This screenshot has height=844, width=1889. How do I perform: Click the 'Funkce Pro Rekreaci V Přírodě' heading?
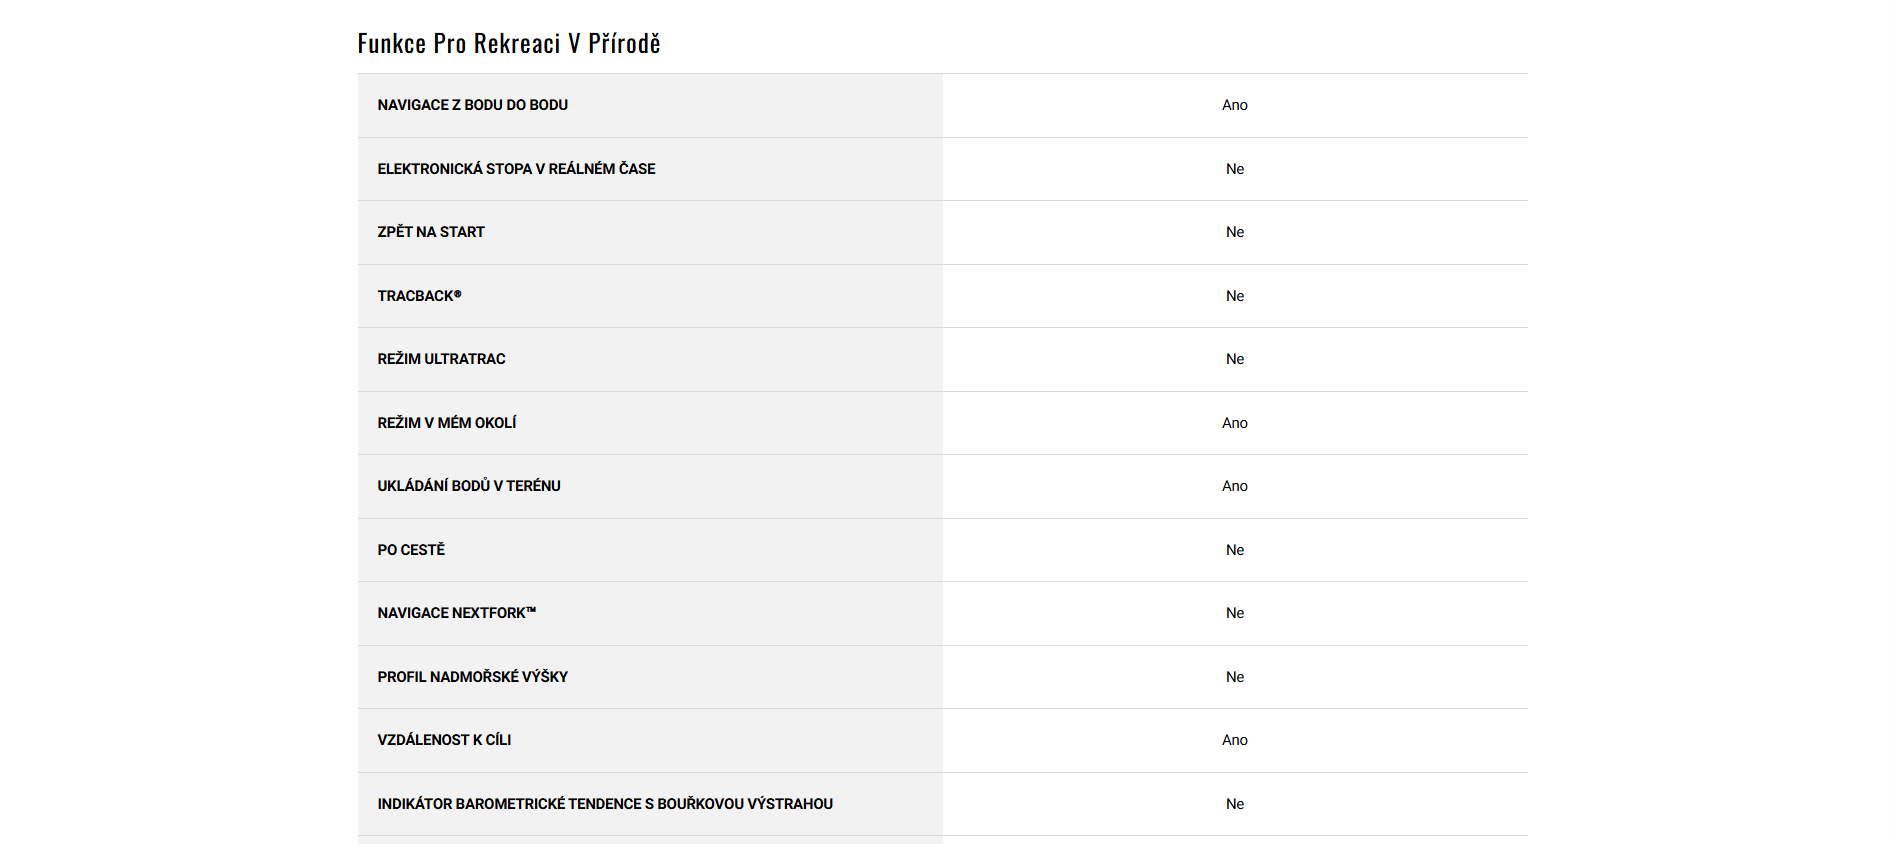(509, 44)
